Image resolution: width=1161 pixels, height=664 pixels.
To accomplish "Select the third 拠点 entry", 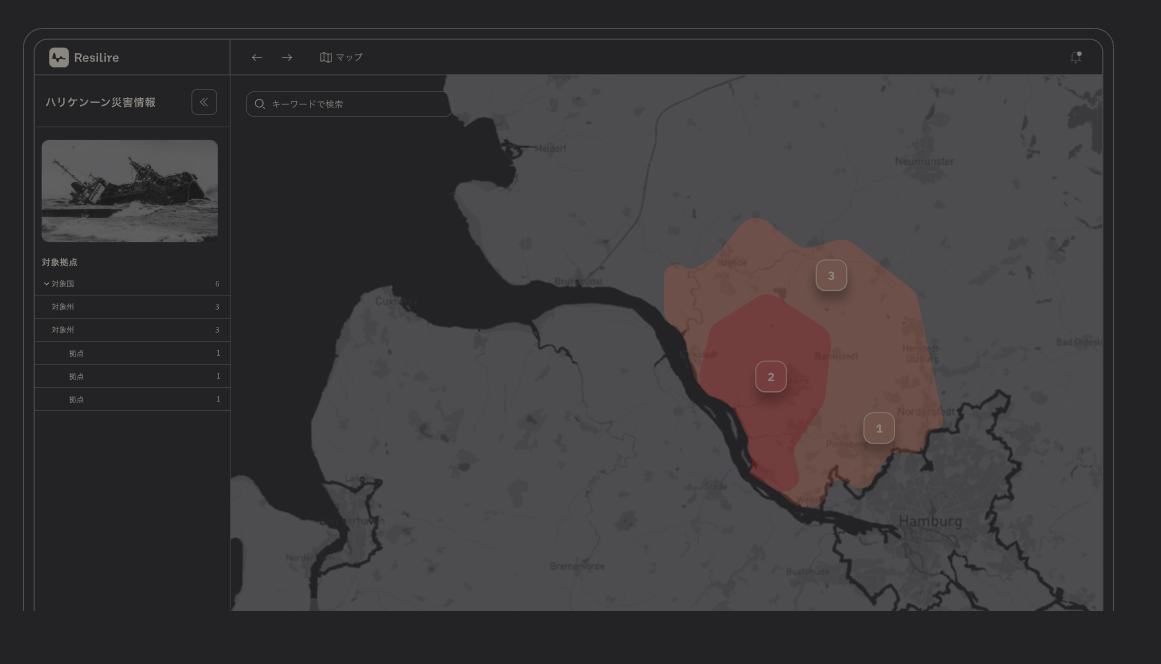I will click(x=77, y=400).
